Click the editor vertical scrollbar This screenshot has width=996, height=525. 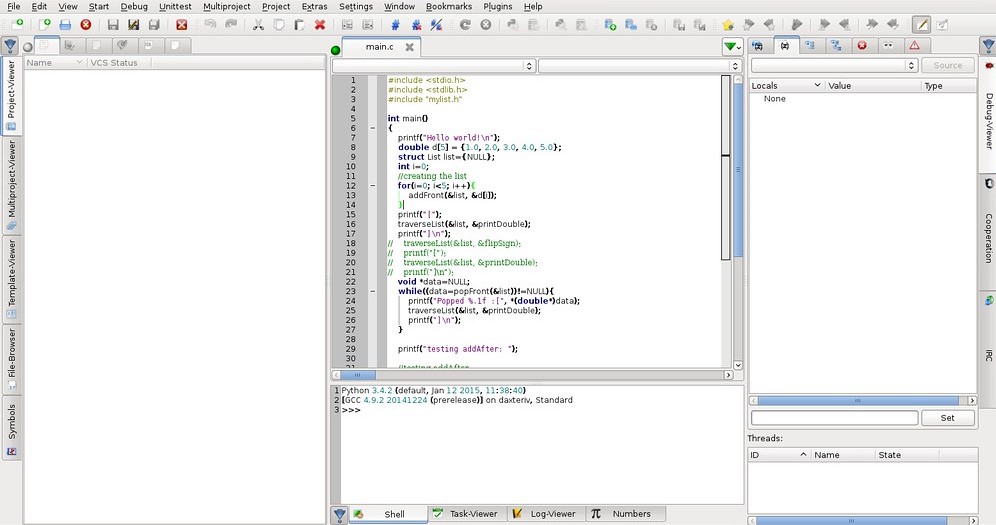pos(739,170)
